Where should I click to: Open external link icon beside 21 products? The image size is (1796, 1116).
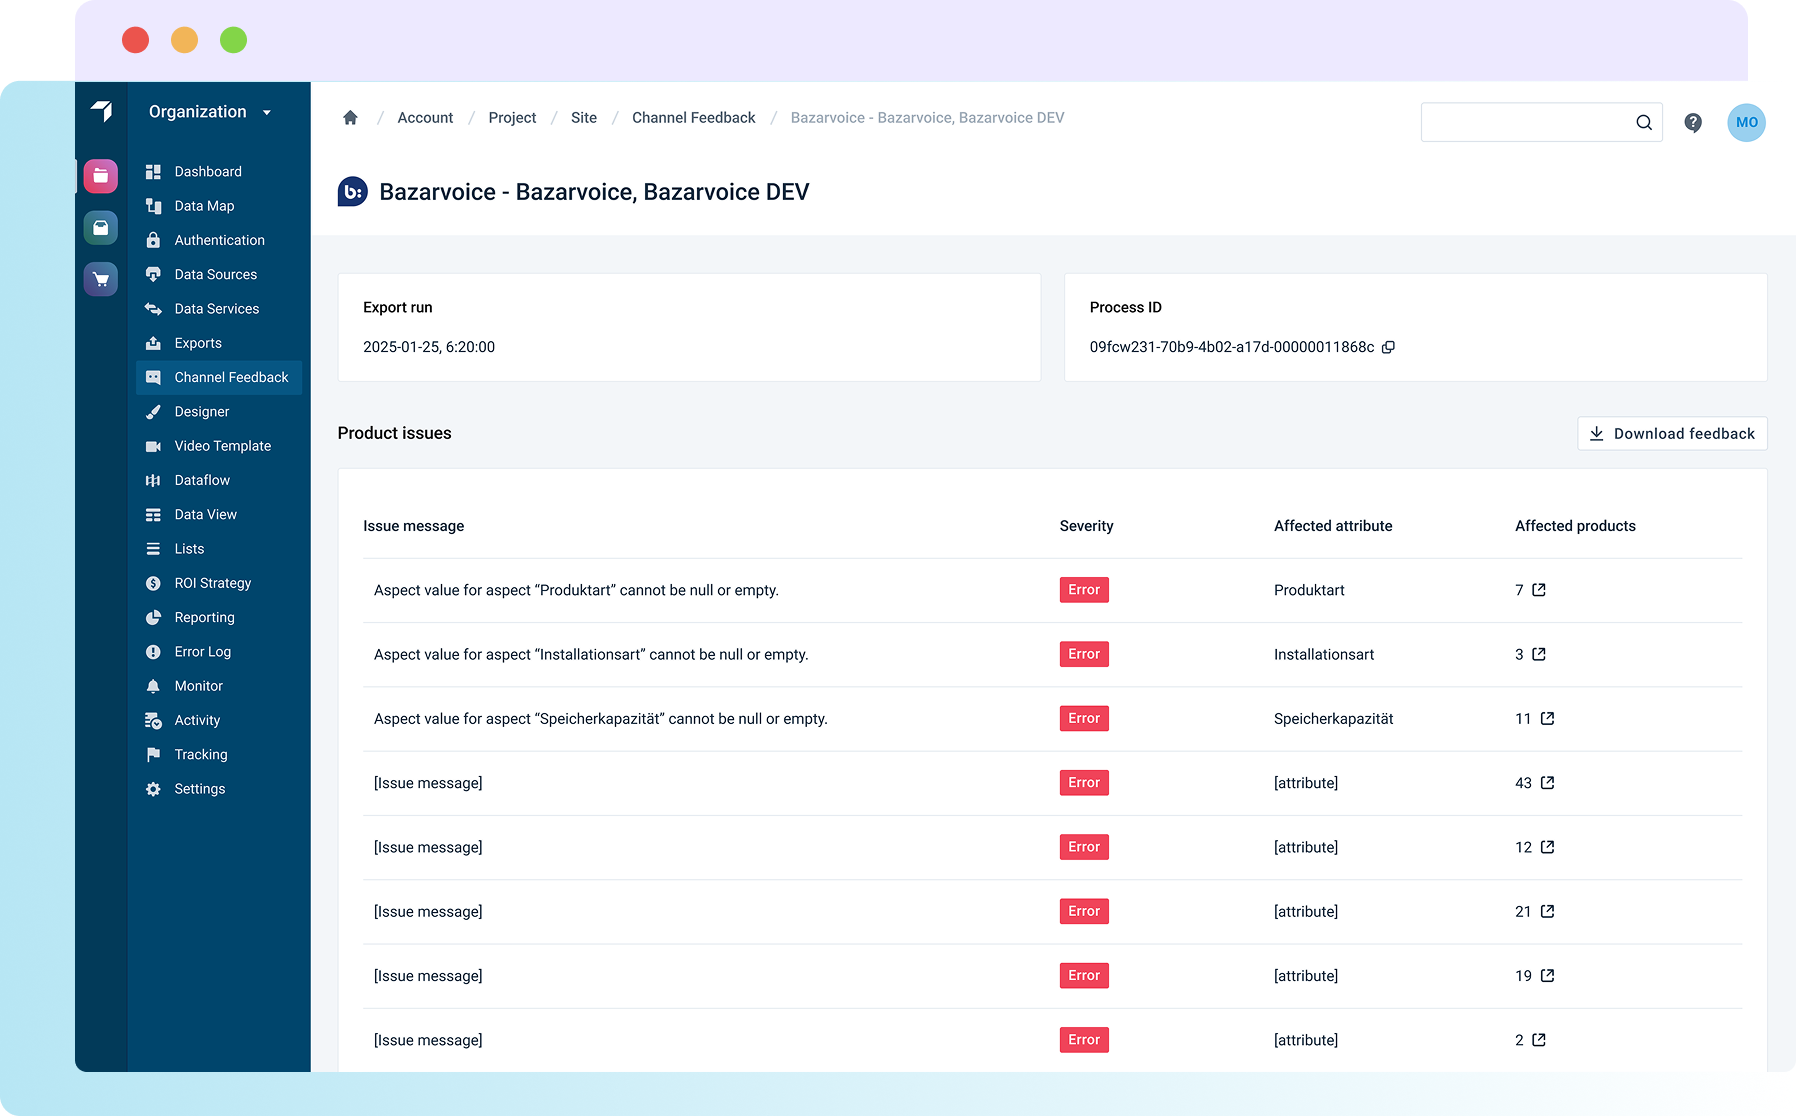[x=1547, y=911]
